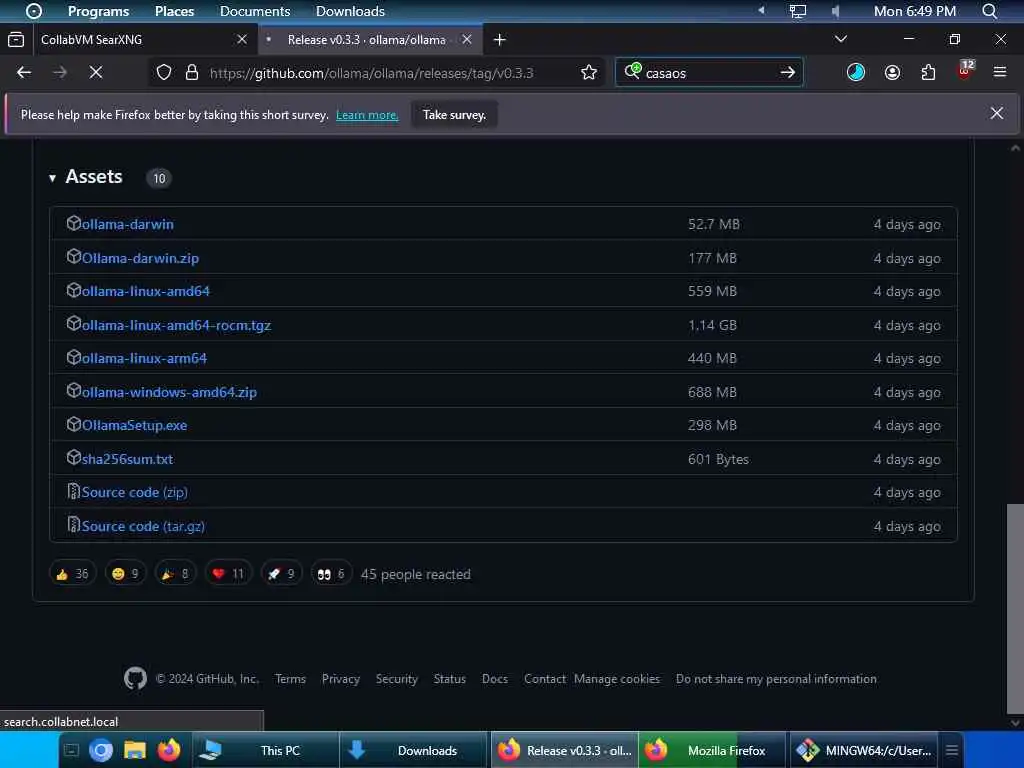View site security padlock info
1024x768 pixels.
click(192, 72)
